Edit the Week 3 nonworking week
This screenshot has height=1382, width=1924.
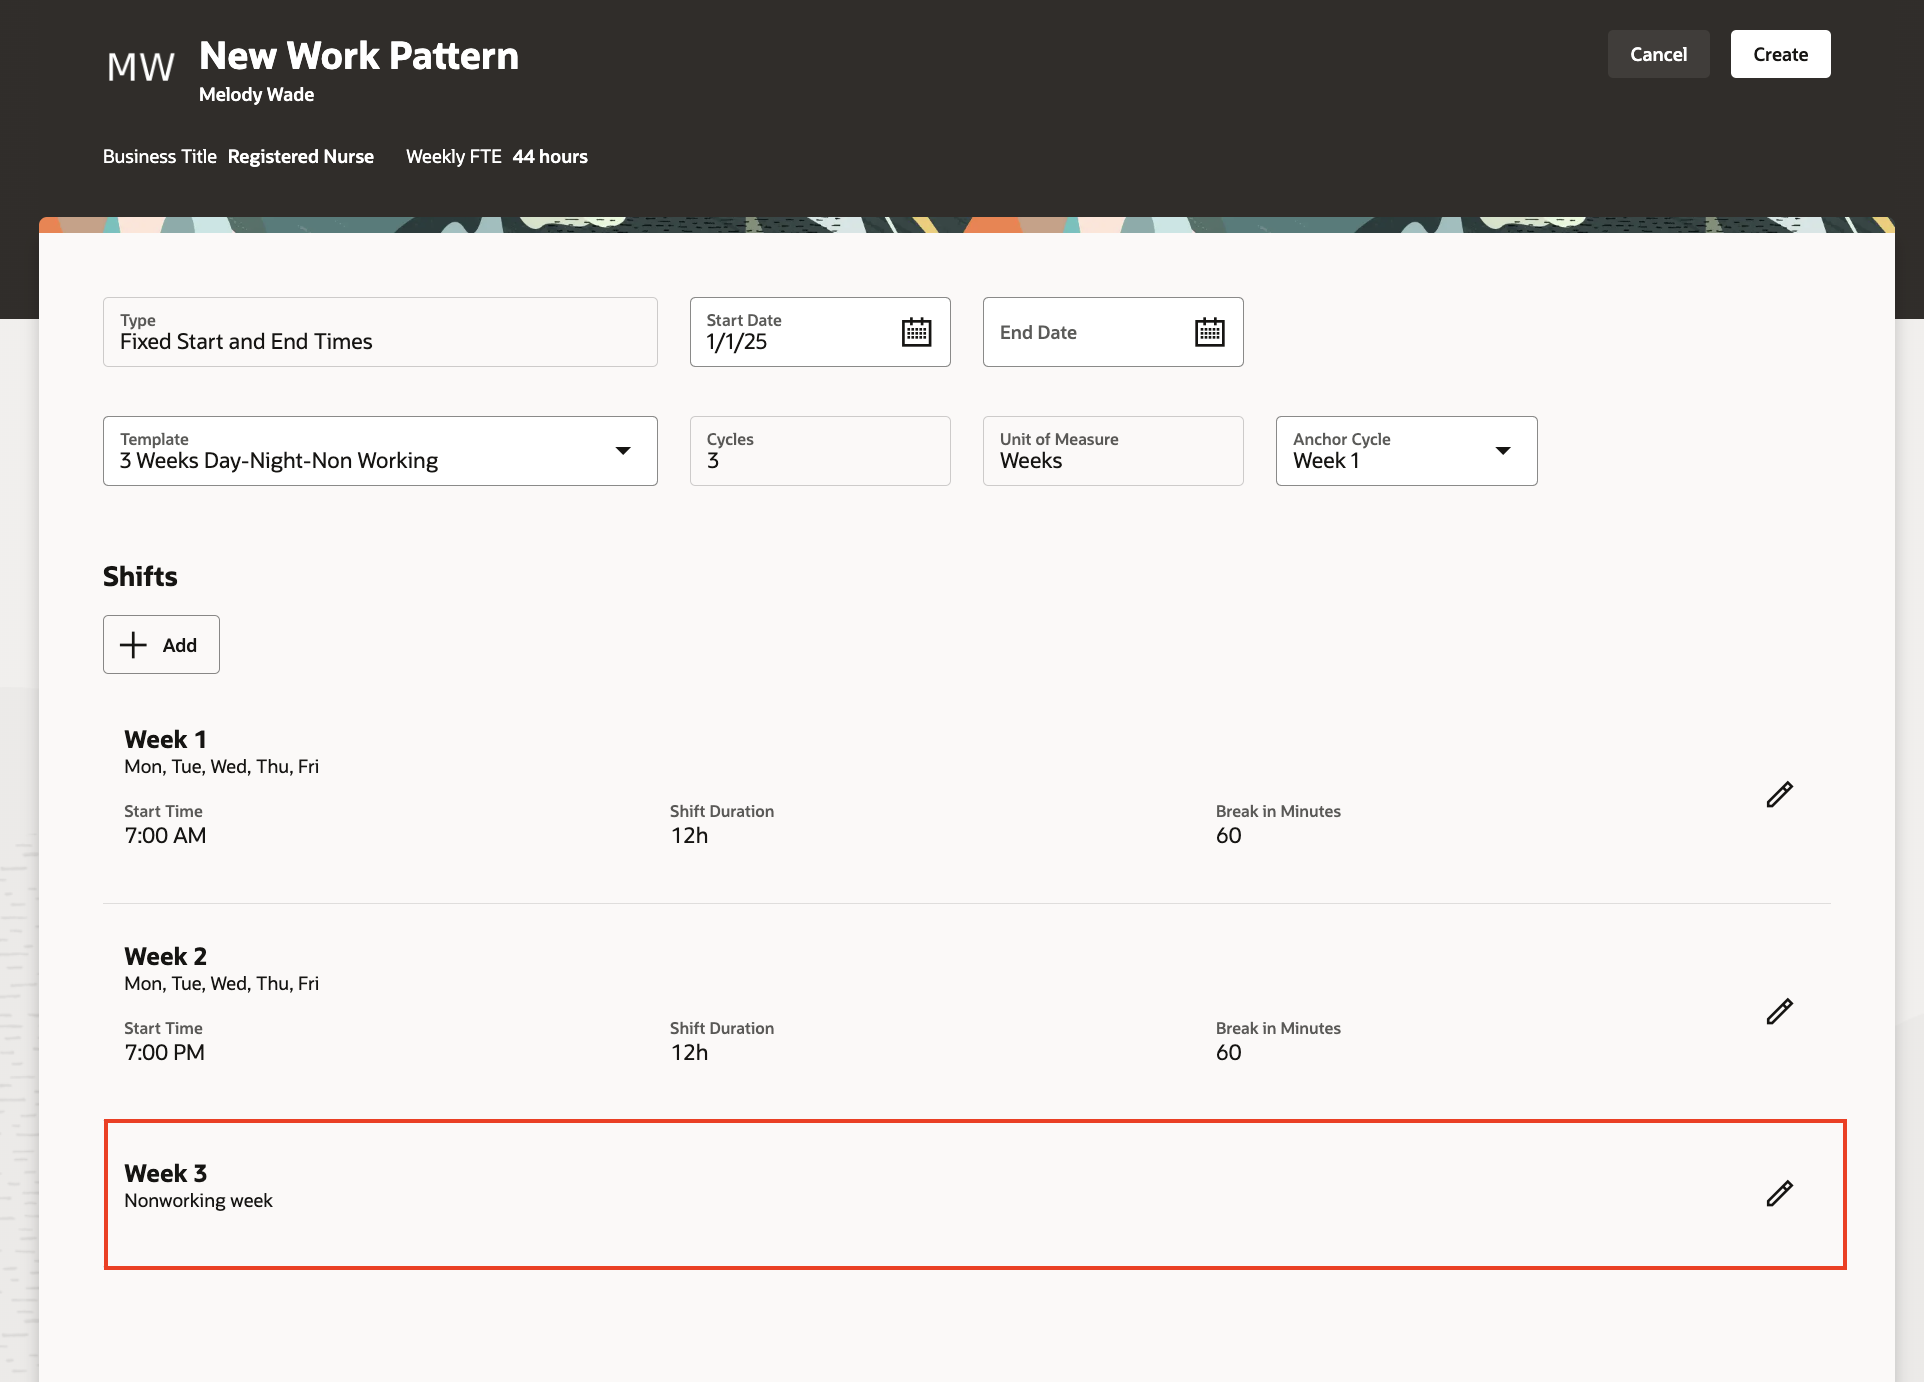tap(1779, 1194)
